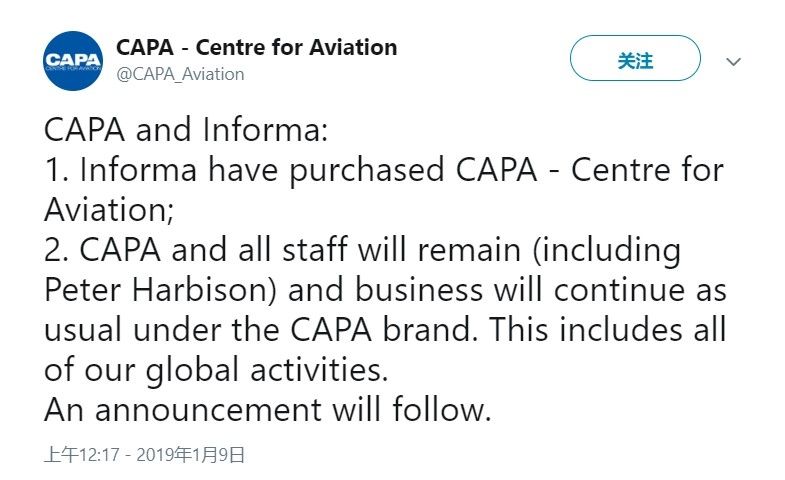Expand the tweet options chevron menu
Screen dimensions: 785x480
pyautogui.click(x=733, y=61)
